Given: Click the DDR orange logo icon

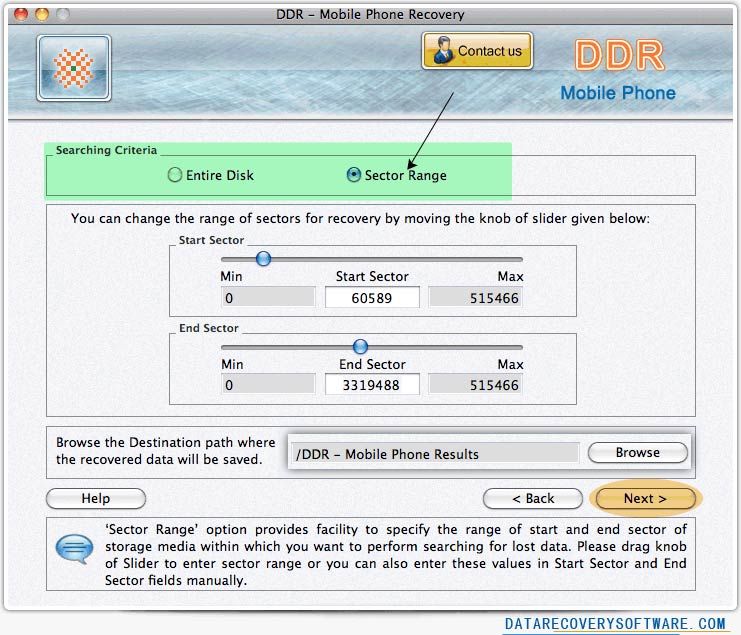Looking at the screenshot, I should pos(74,68).
